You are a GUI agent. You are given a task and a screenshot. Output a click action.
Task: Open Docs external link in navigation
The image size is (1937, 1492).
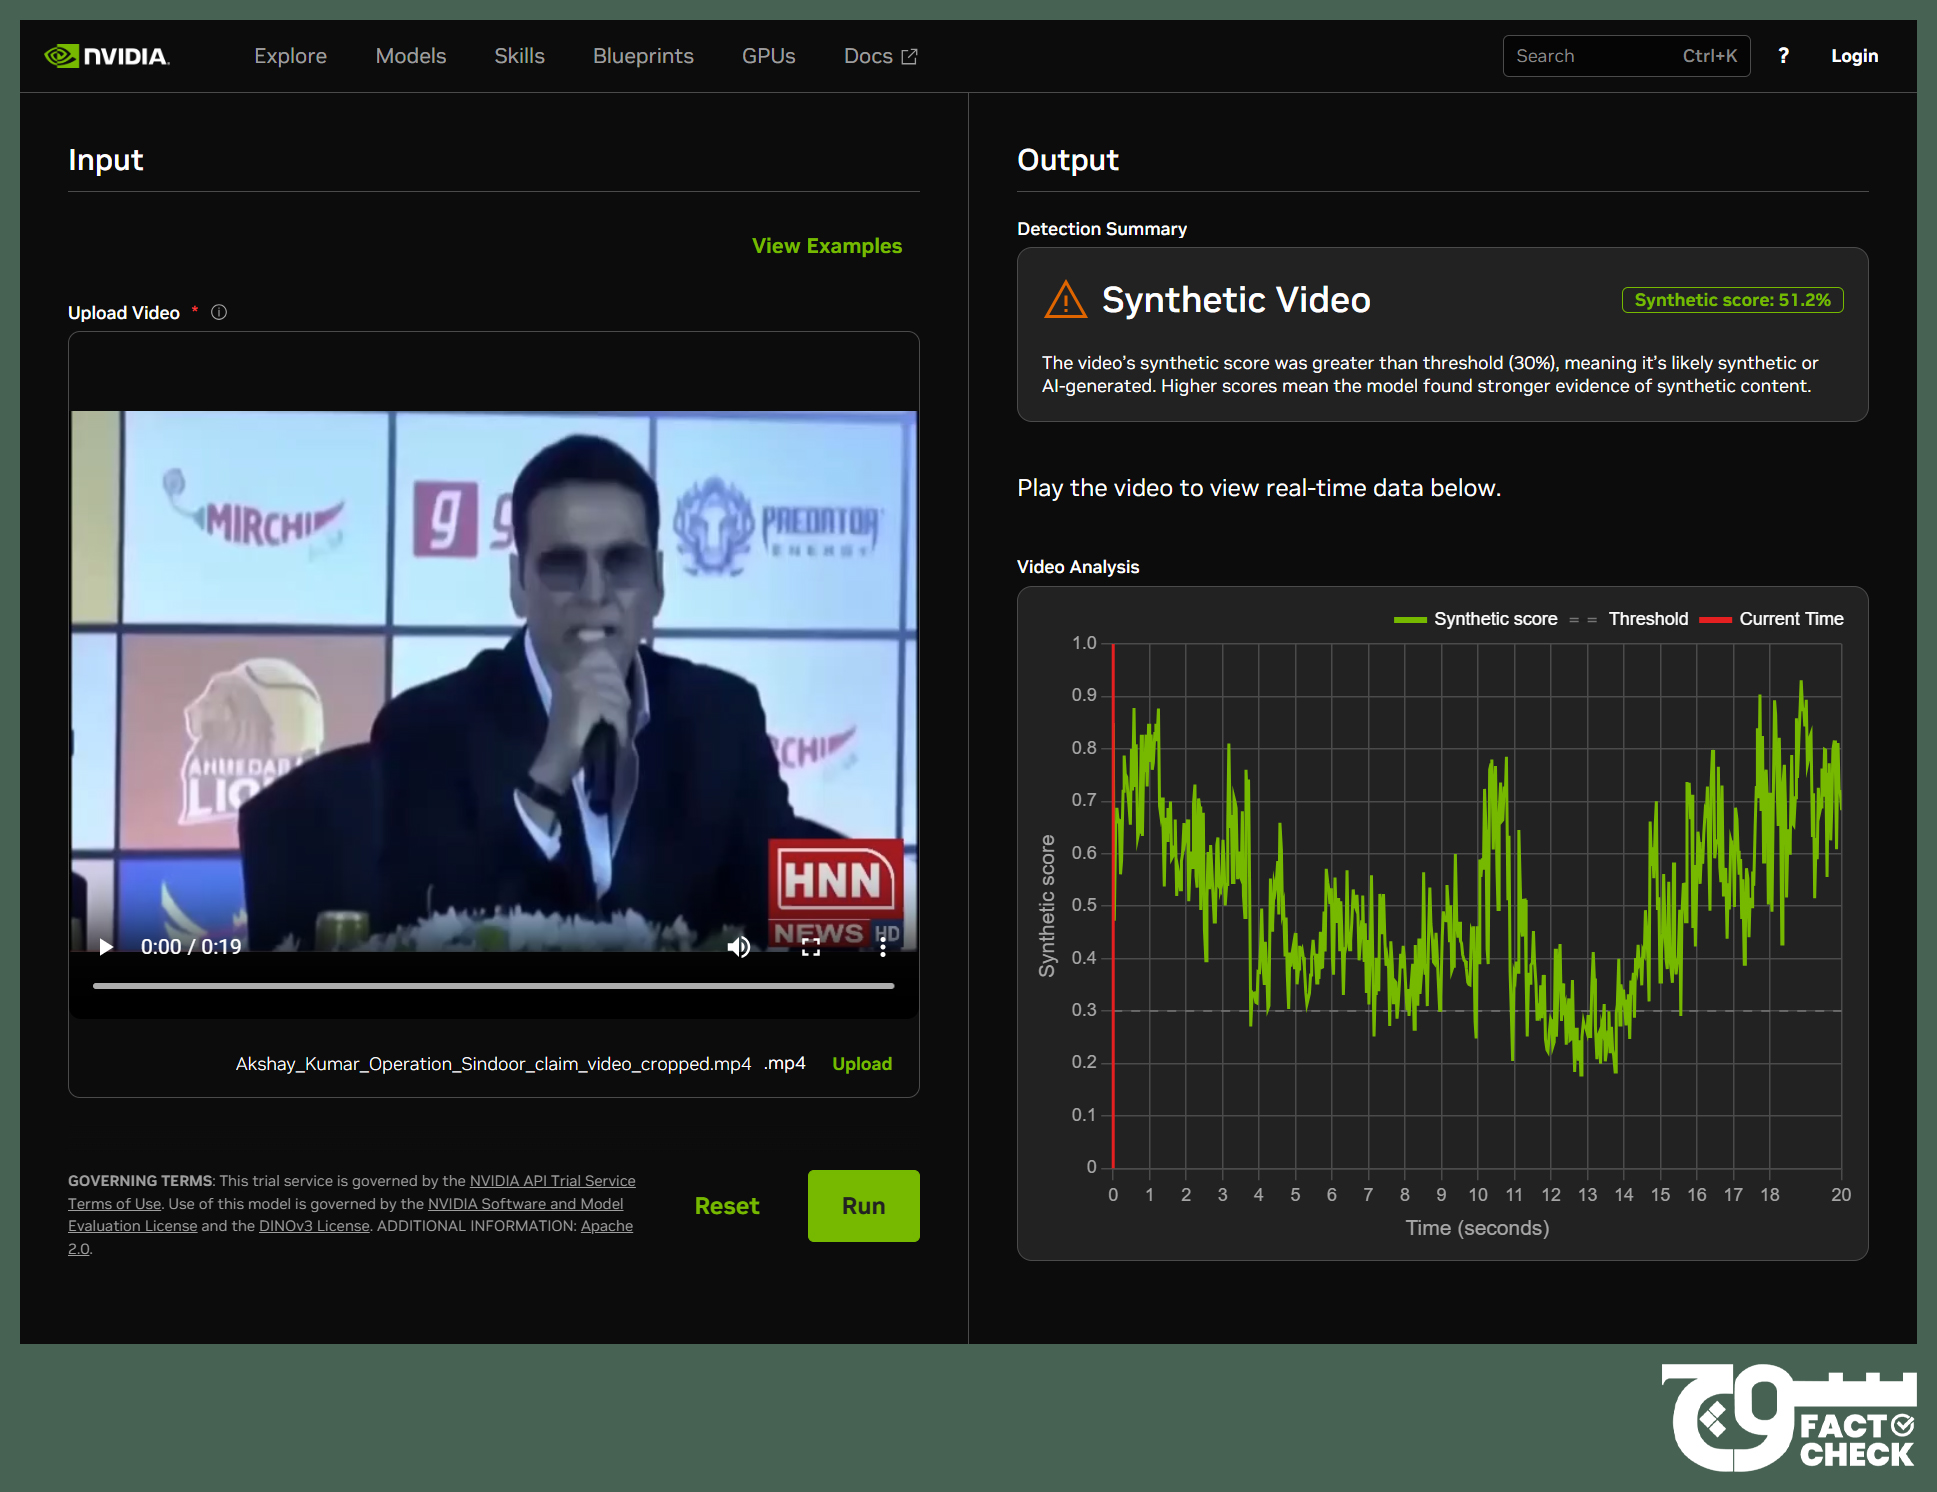880,56
